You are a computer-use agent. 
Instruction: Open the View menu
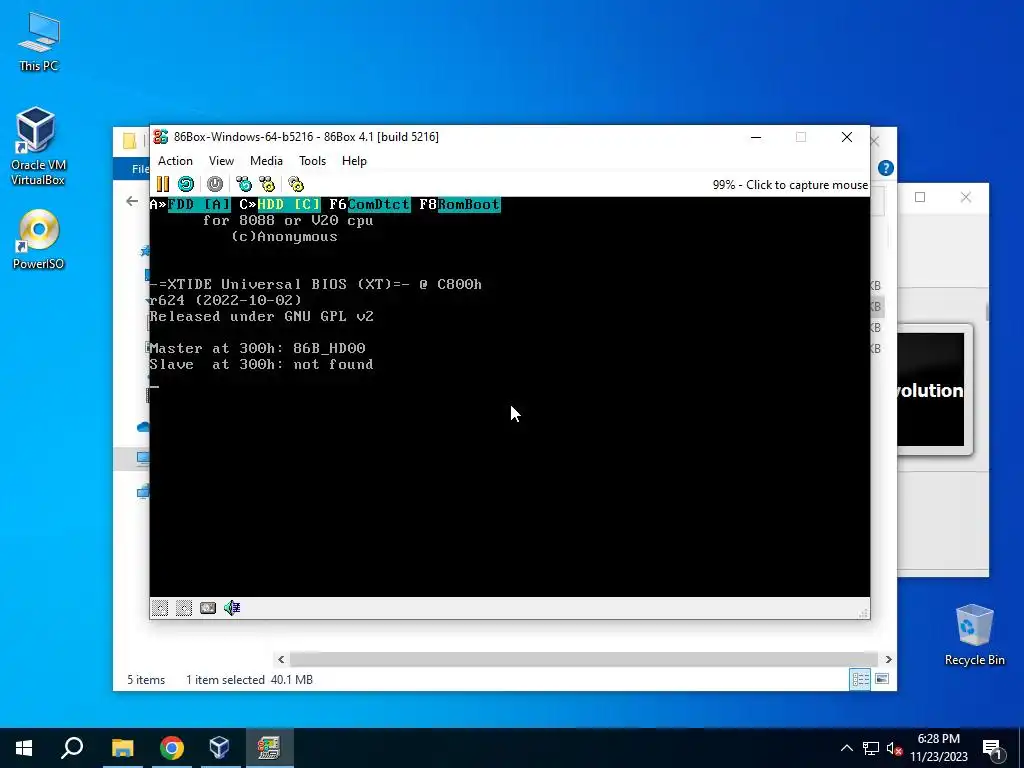tap(221, 161)
